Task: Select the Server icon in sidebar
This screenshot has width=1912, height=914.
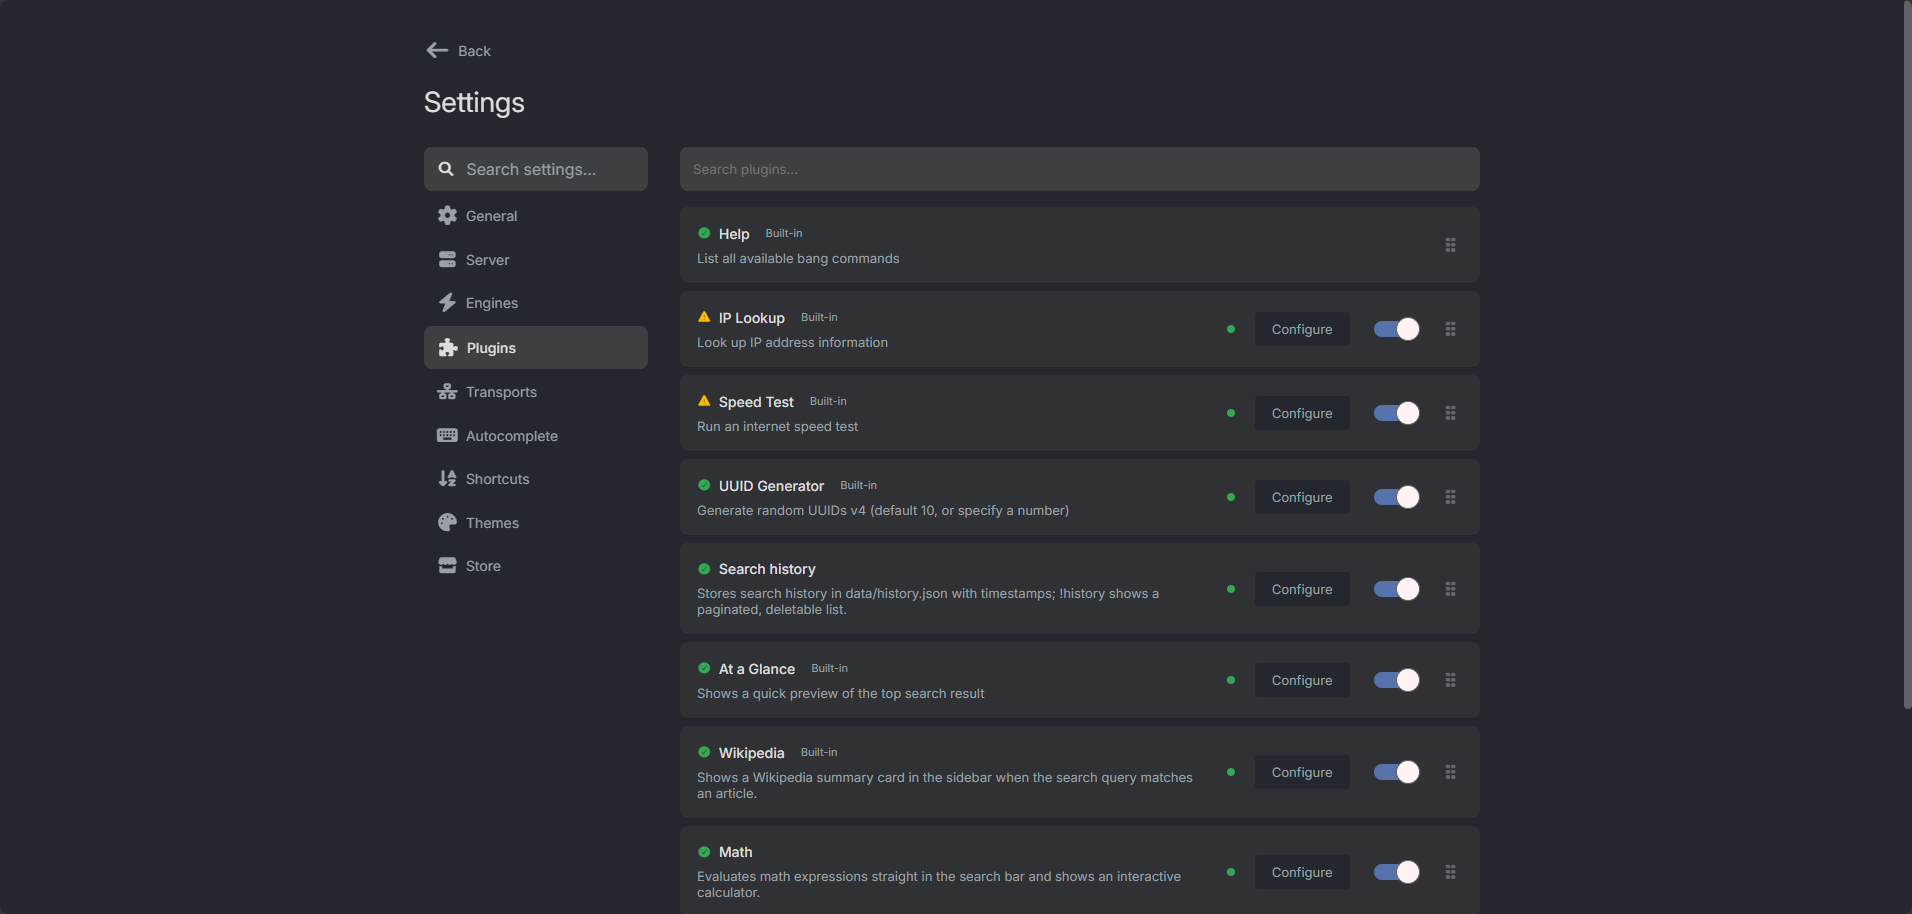Action: pos(447,259)
